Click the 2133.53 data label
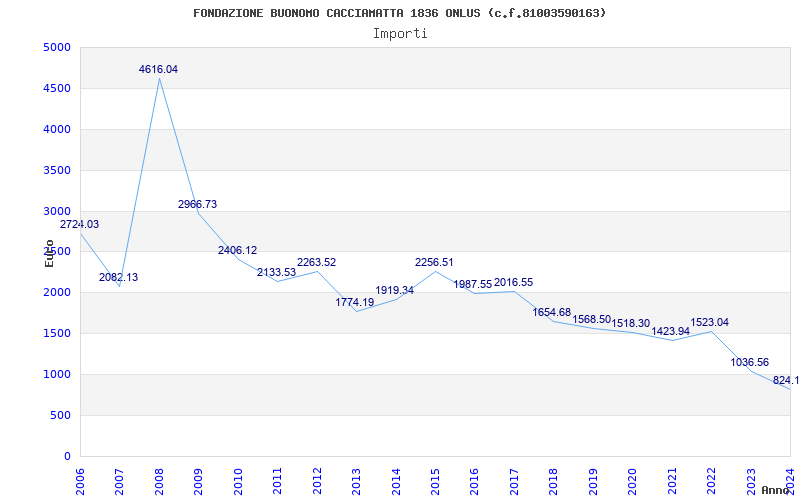This screenshot has width=800, height=500. point(277,272)
